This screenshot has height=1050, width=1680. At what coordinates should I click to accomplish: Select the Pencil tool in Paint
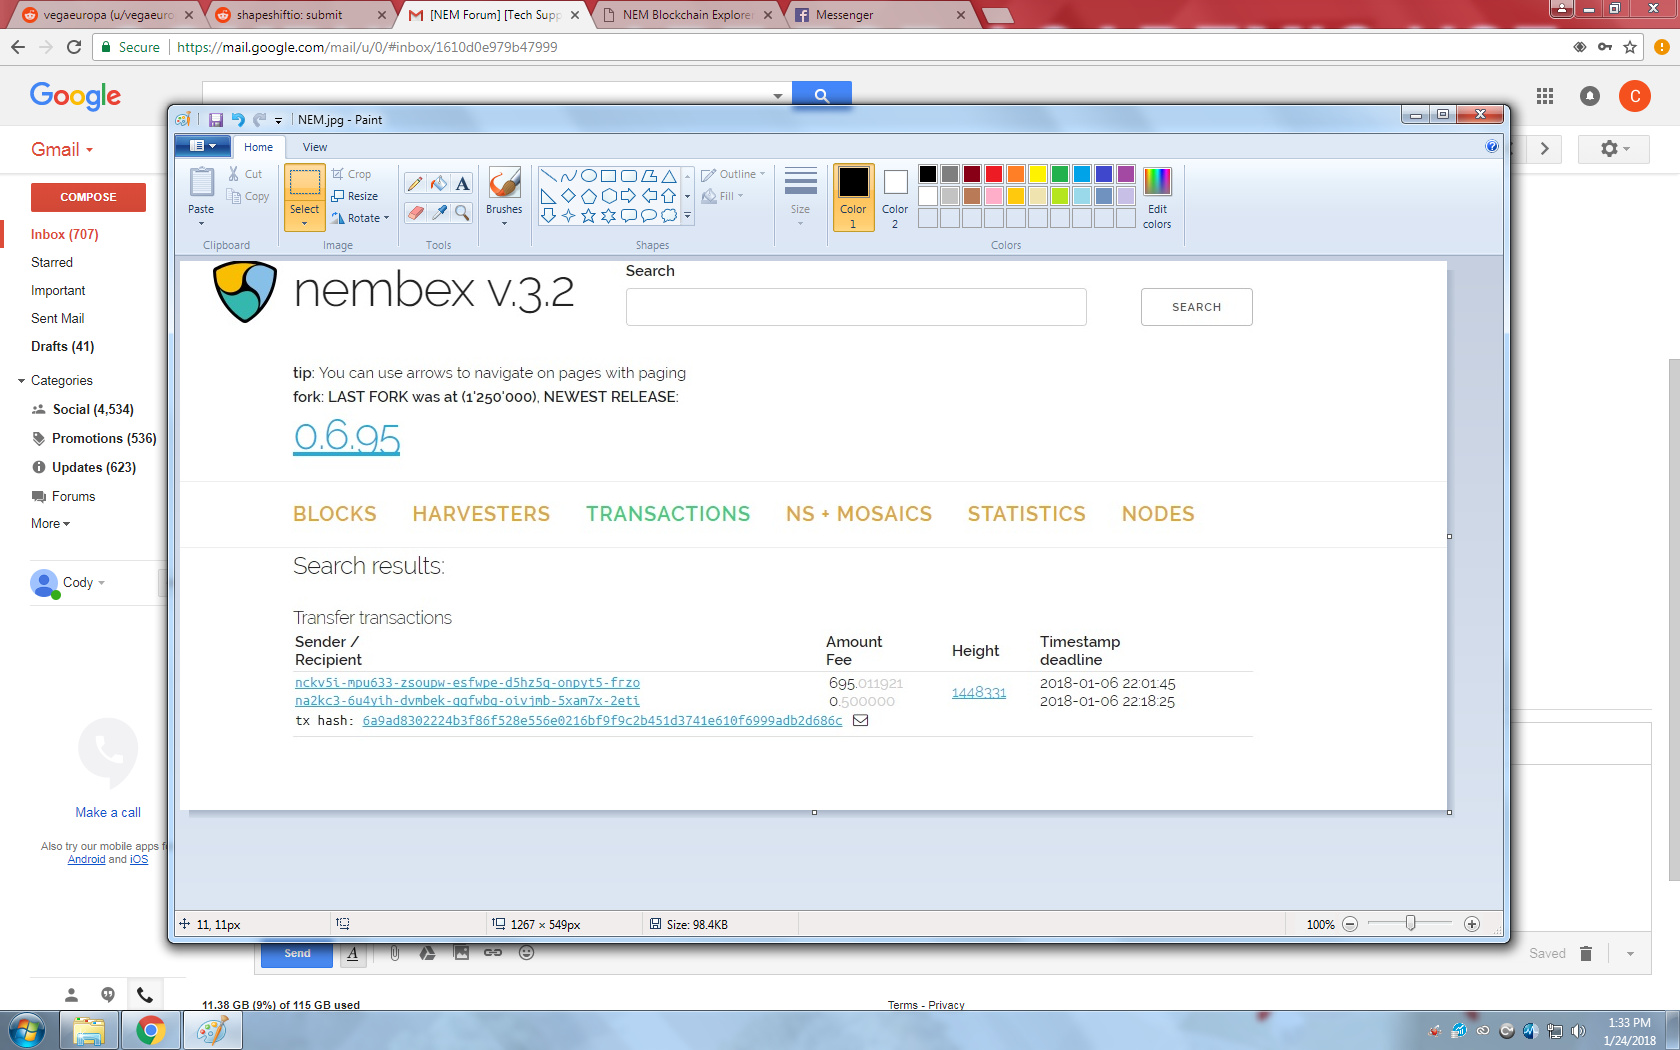414,183
